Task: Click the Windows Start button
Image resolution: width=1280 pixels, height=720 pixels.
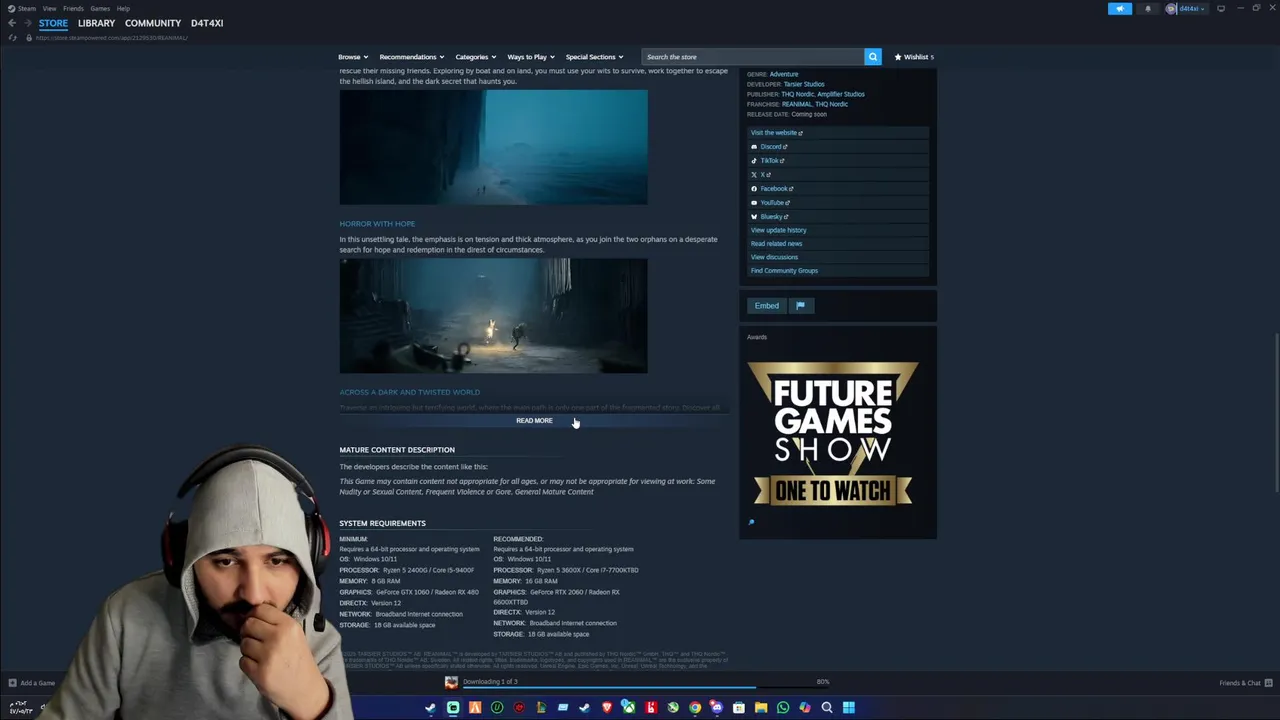Action: tap(849, 708)
